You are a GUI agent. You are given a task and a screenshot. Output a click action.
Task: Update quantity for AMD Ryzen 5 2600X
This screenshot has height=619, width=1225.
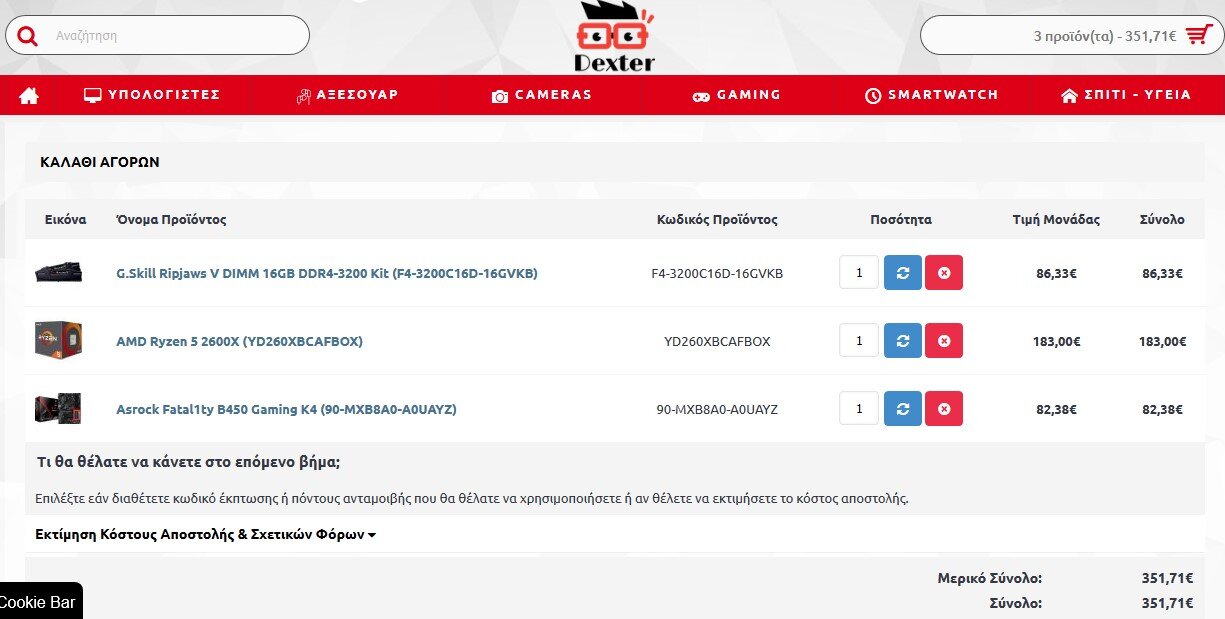(x=902, y=341)
